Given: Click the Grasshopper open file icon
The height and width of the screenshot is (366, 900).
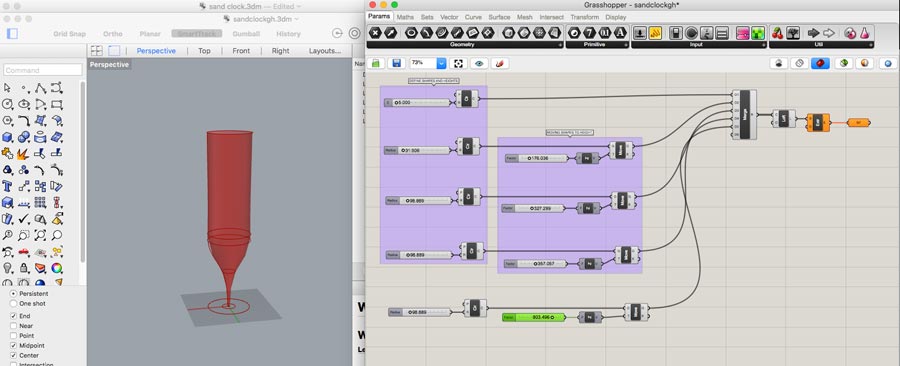Looking at the screenshot, I should [375, 63].
